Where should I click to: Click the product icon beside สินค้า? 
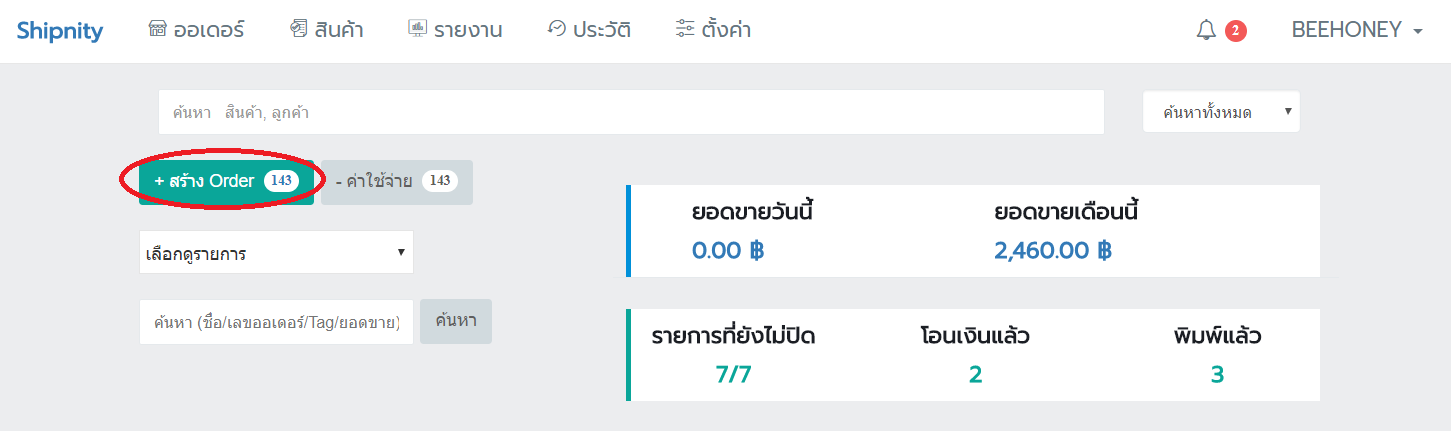[298, 29]
